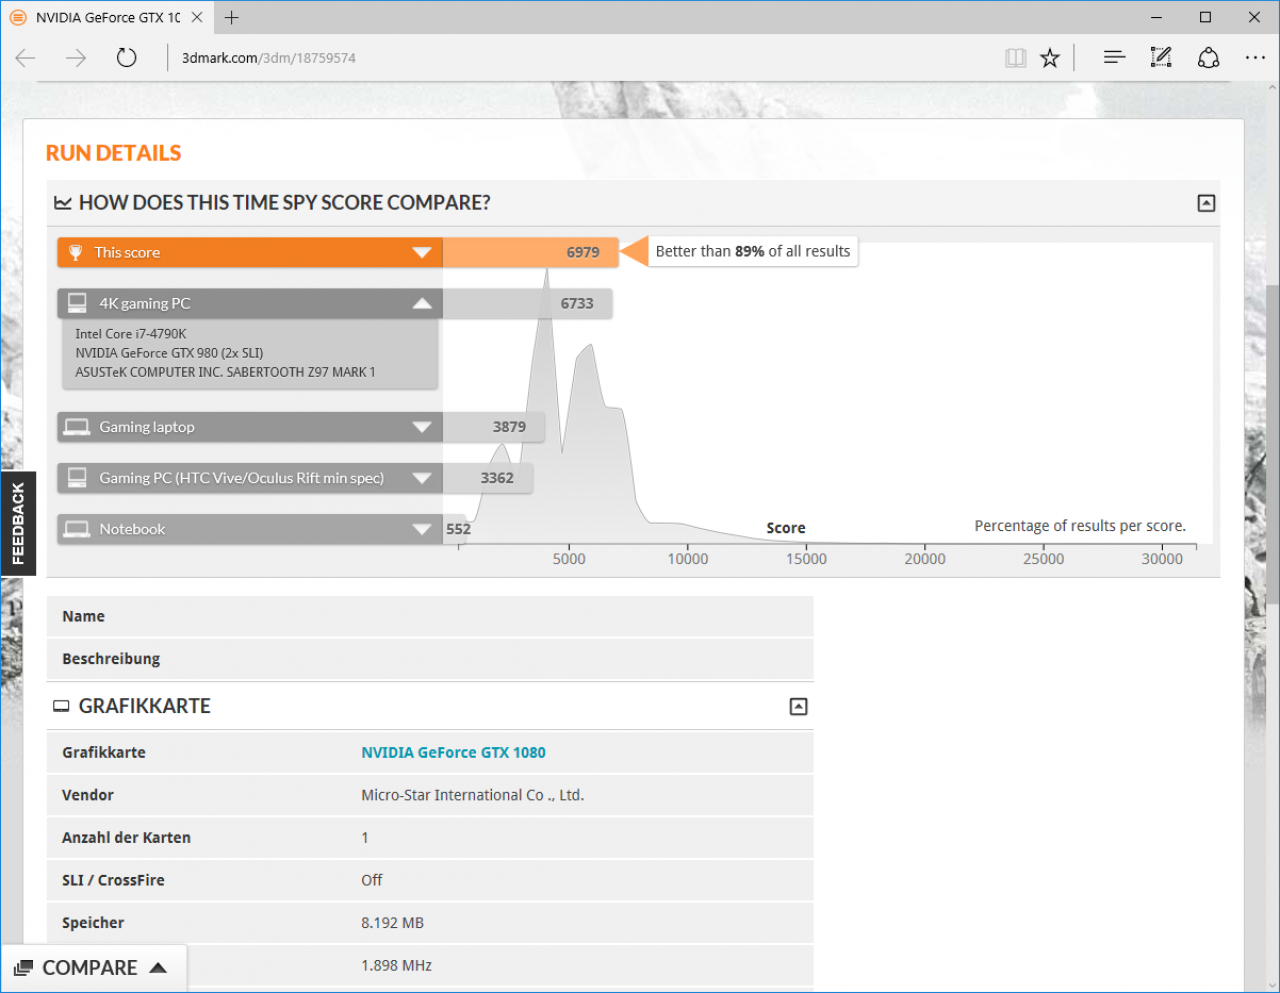Click the Intel Core i7-4790K text
The image size is (1280, 993).
[131, 334]
